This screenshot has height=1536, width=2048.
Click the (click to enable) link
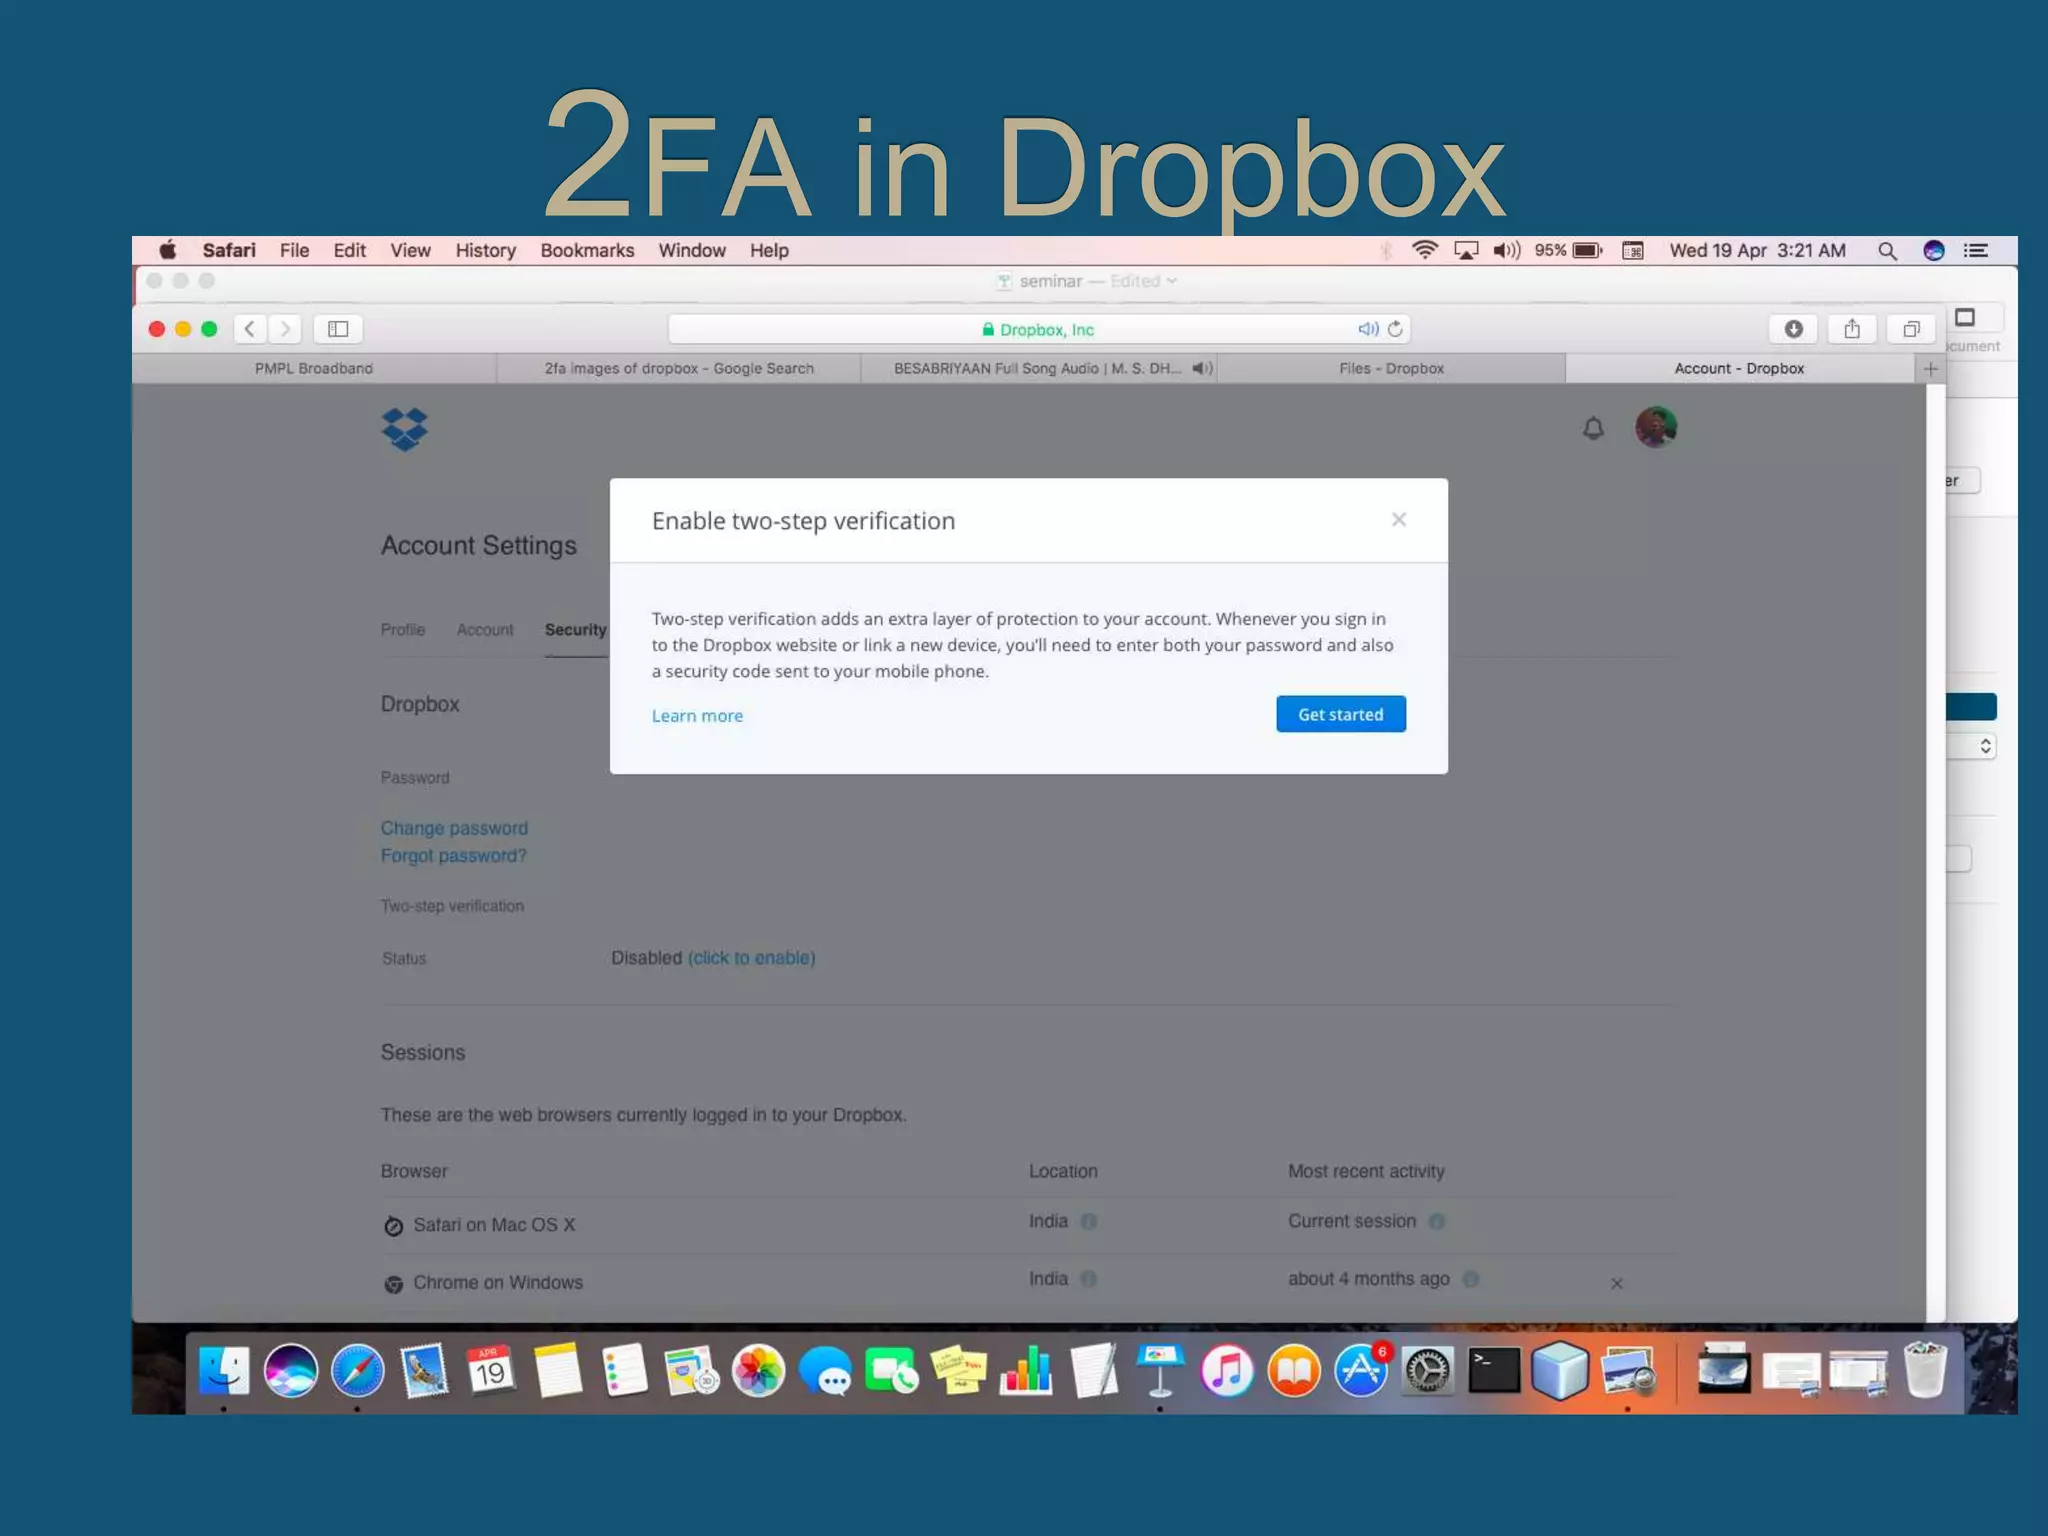[752, 958]
